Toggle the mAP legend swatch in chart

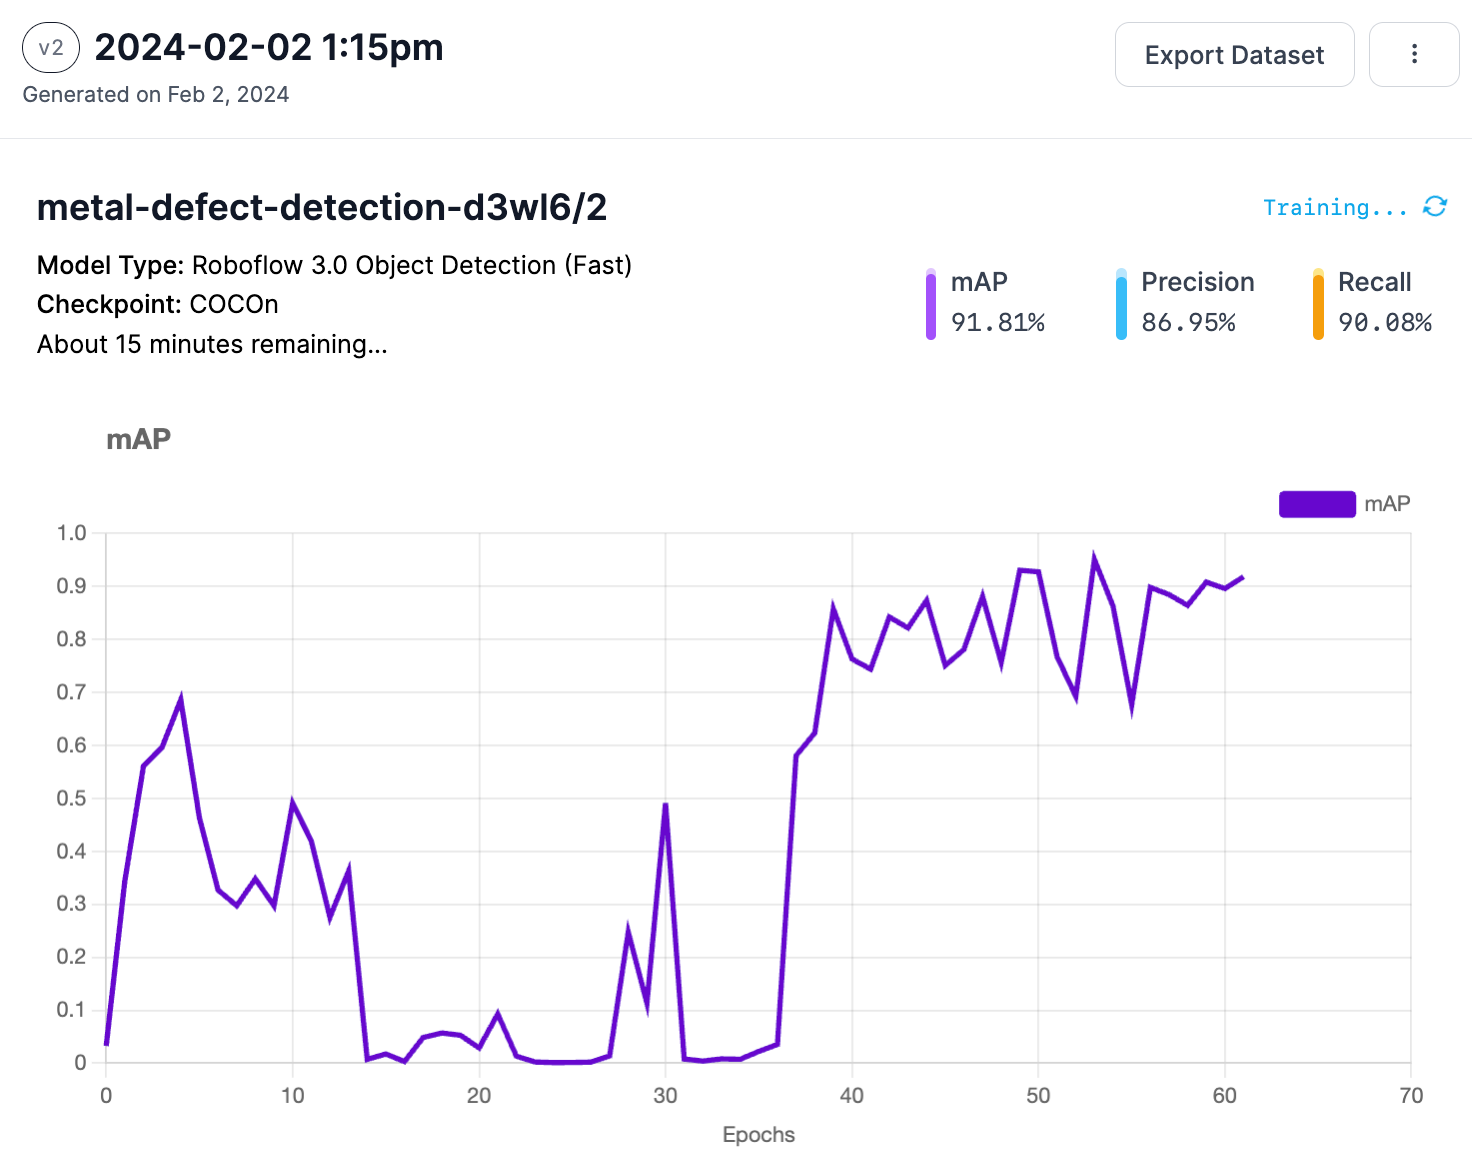[x=1317, y=504]
